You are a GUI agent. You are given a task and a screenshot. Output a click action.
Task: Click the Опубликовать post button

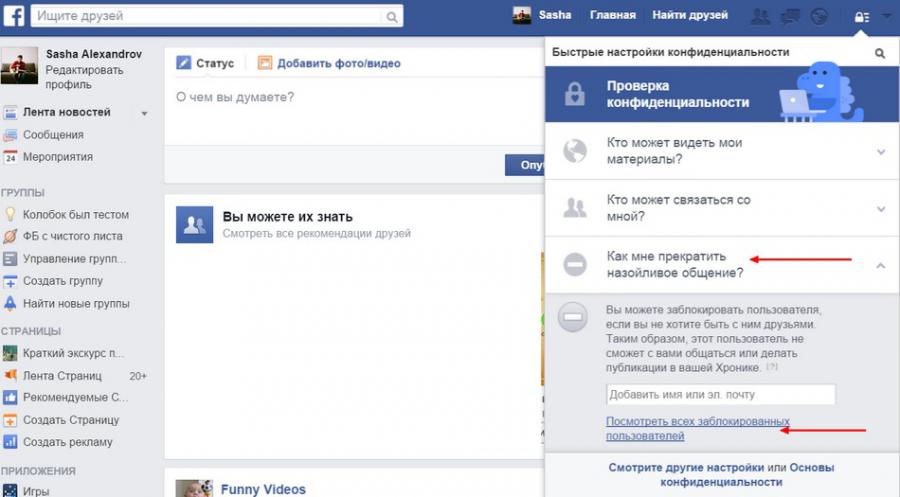[x=525, y=165]
